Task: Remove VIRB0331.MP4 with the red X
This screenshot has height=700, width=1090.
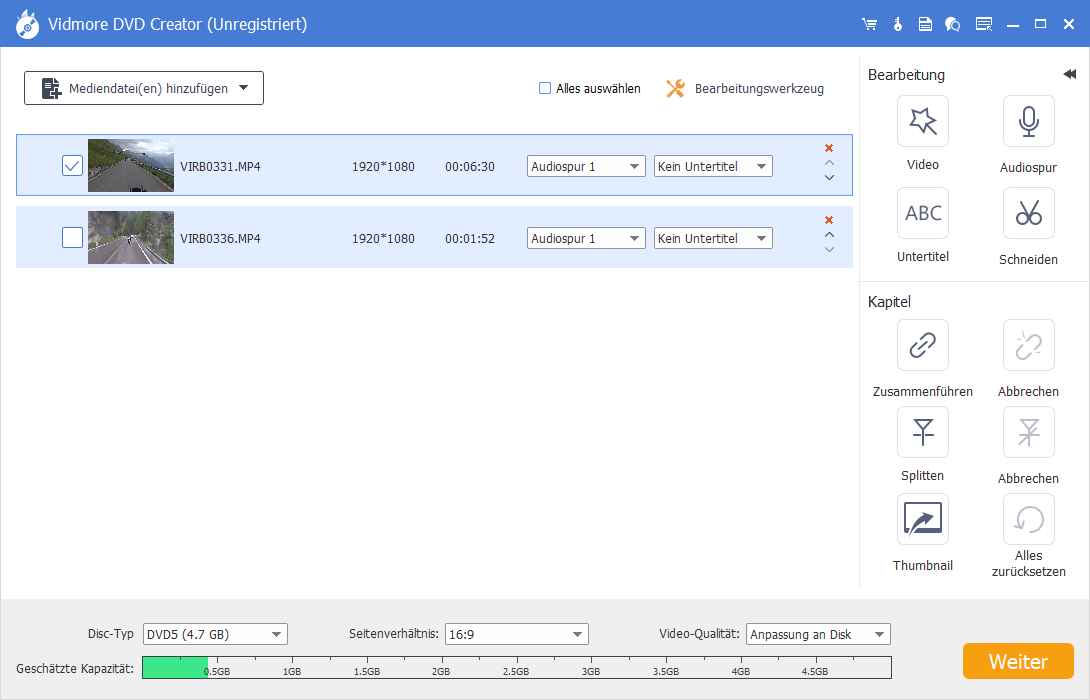Action: click(x=828, y=148)
